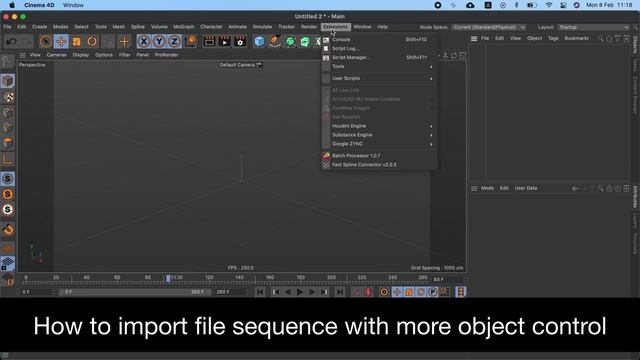The width and height of the screenshot is (640, 360).
Task: Go to end of timeline
Action: 340,292
